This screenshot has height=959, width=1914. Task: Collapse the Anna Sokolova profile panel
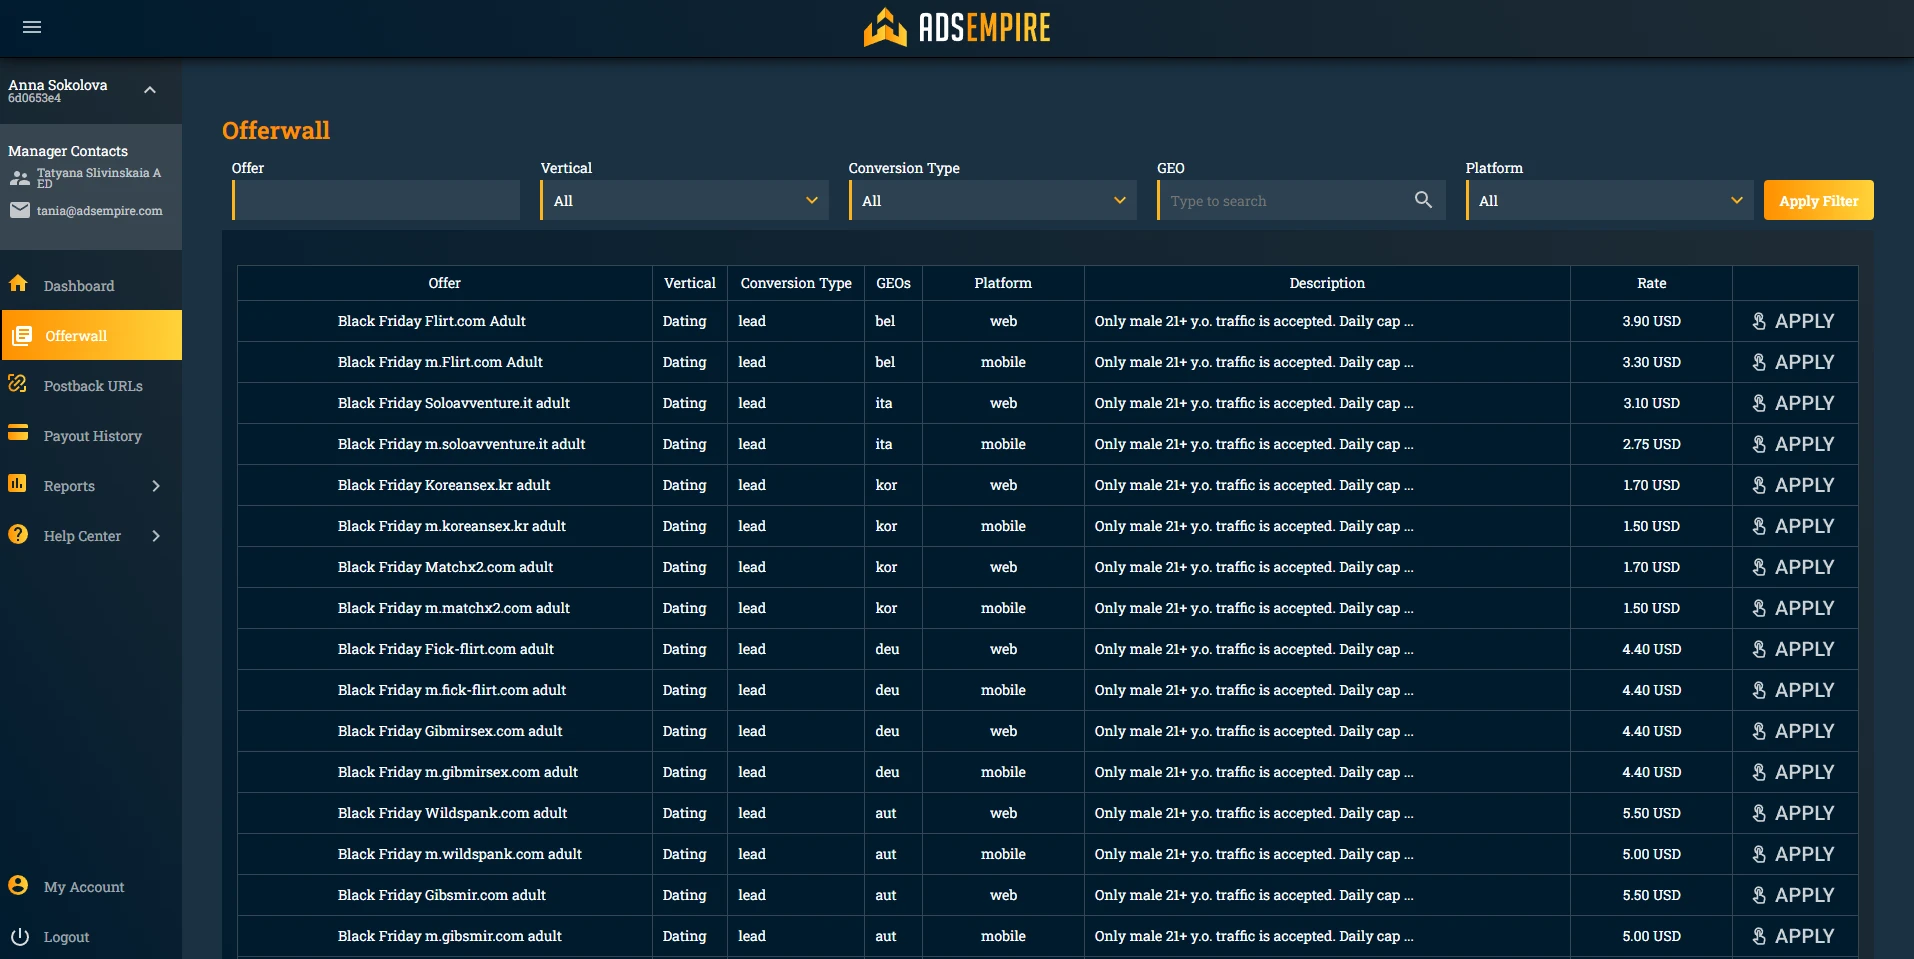coord(150,90)
